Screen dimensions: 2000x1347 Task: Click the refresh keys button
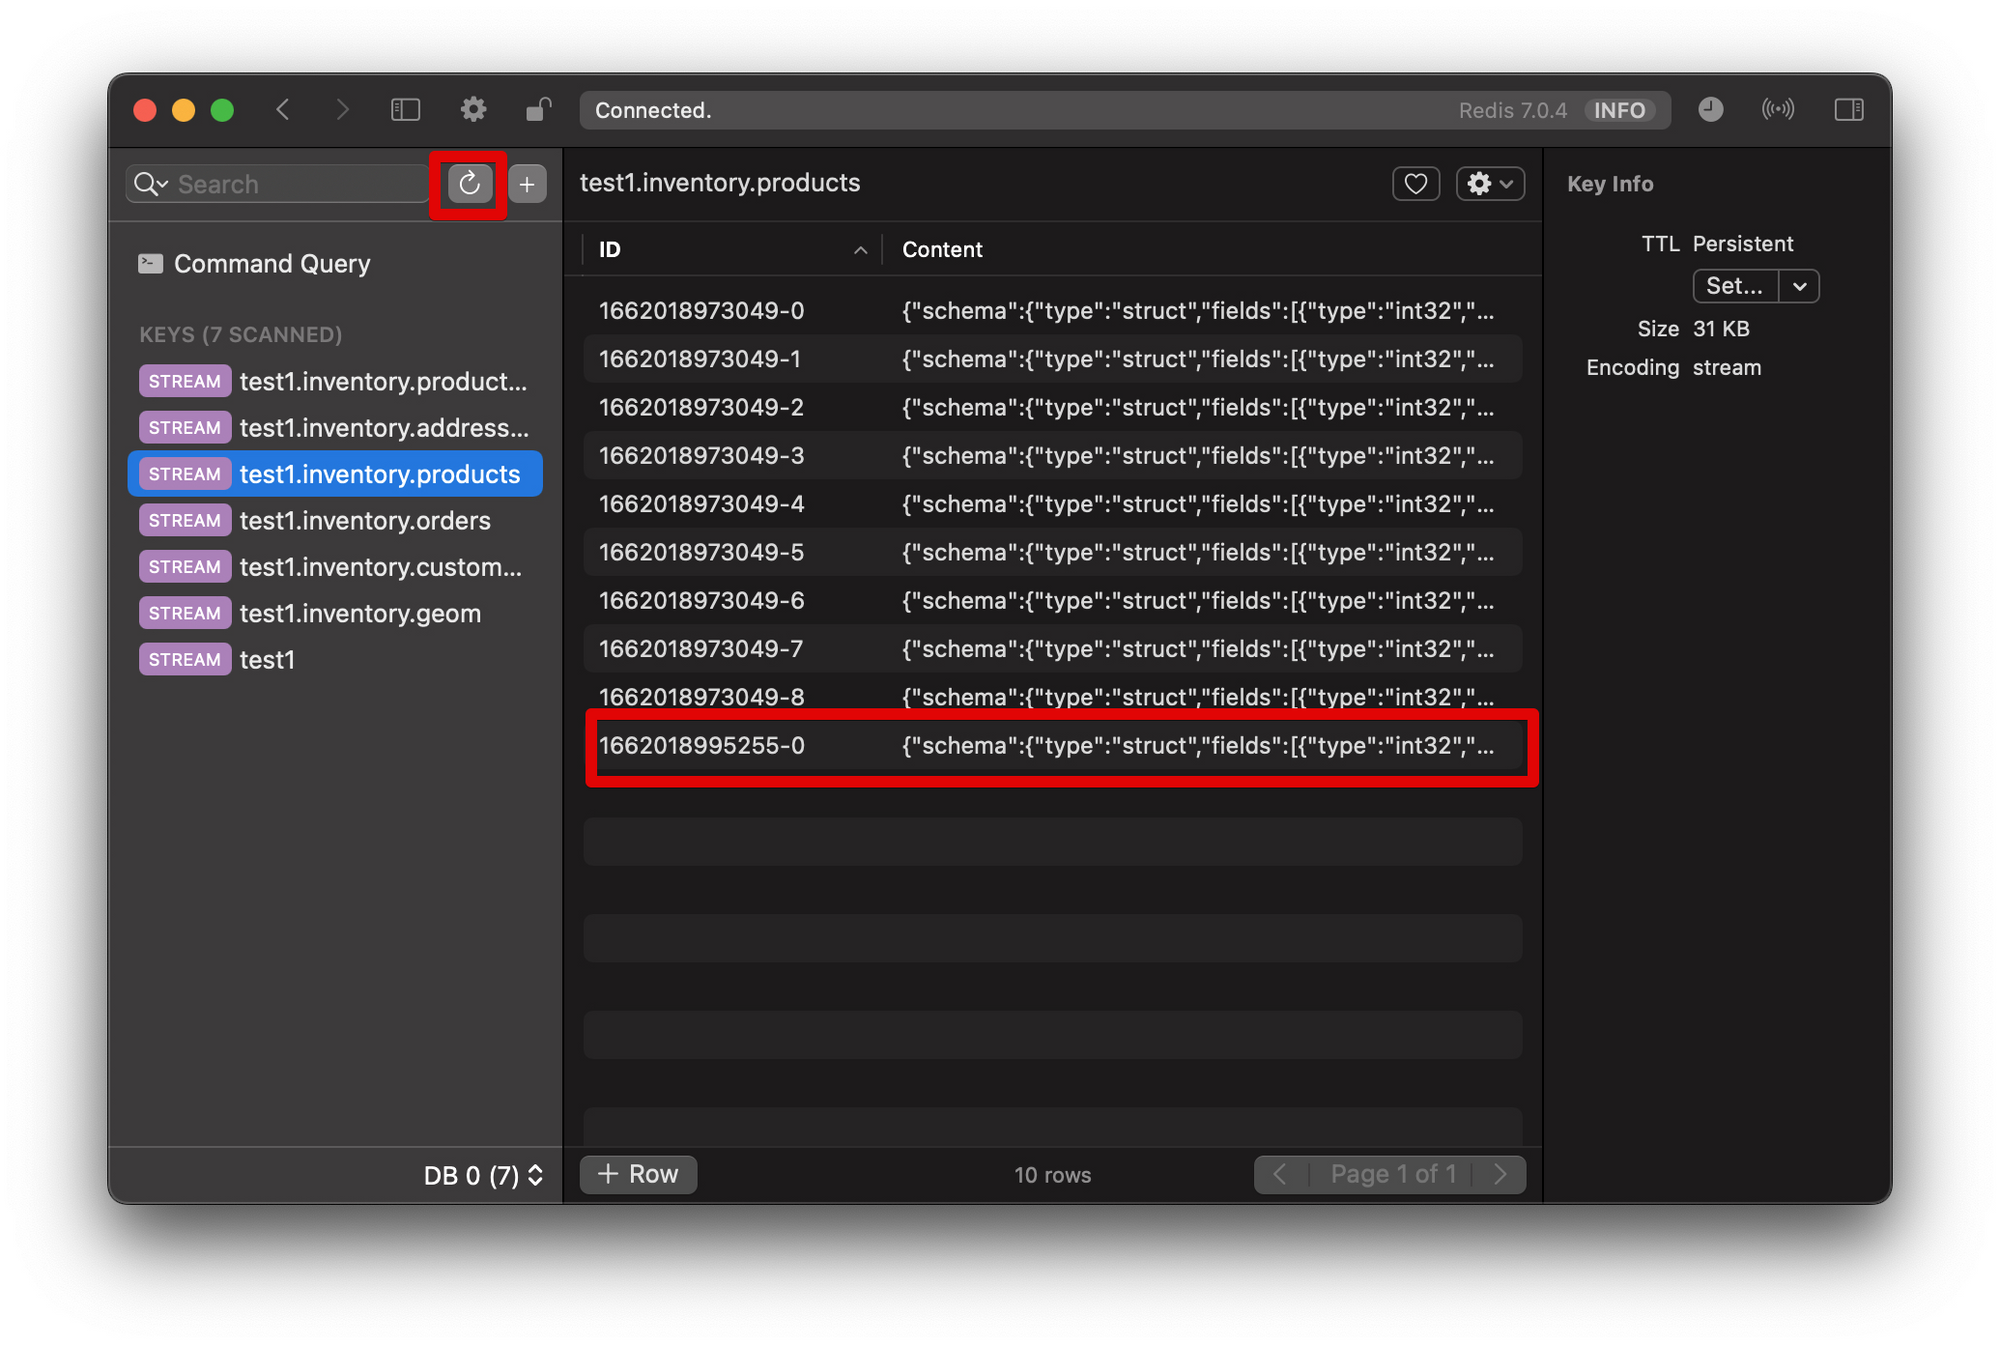click(469, 184)
